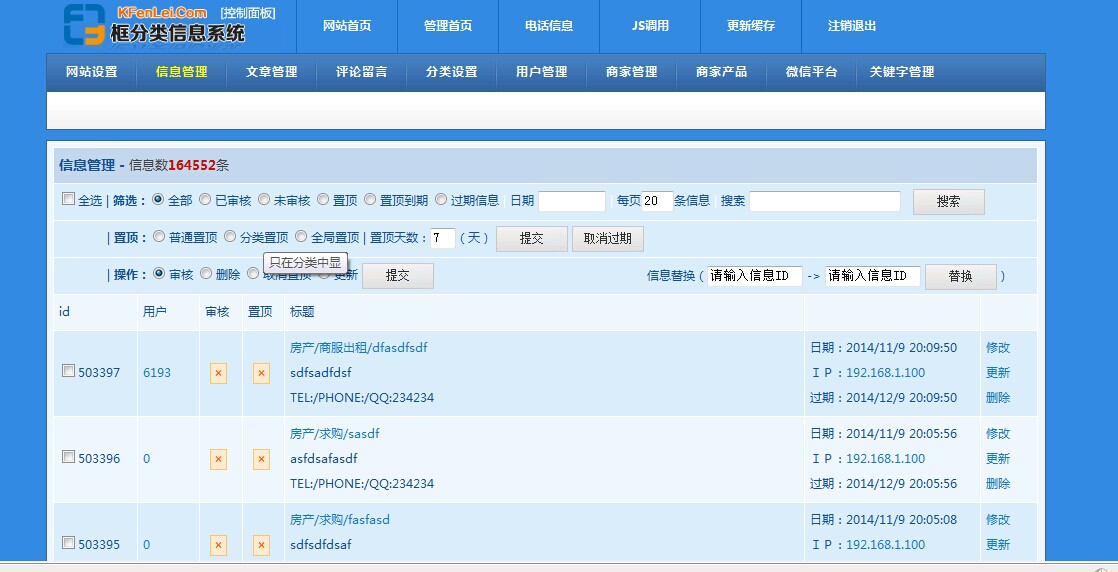Viewport: 1118px width, 572px height.
Task: Click the 置顶天数 days input box
Action: (x=443, y=238)
